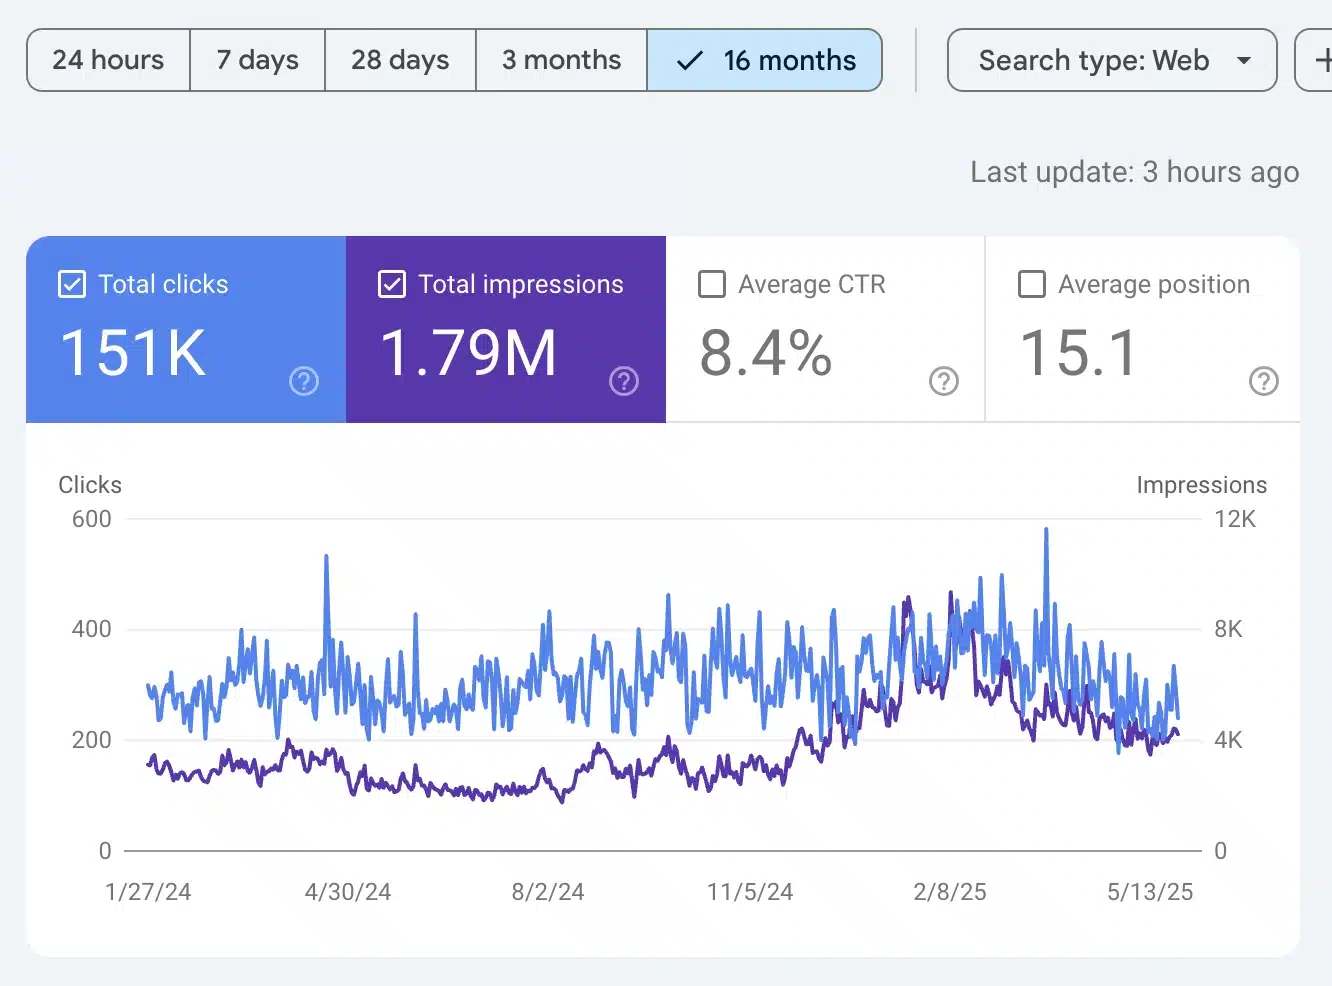
Task: Select the 24 hours date range
Action: 108,61
